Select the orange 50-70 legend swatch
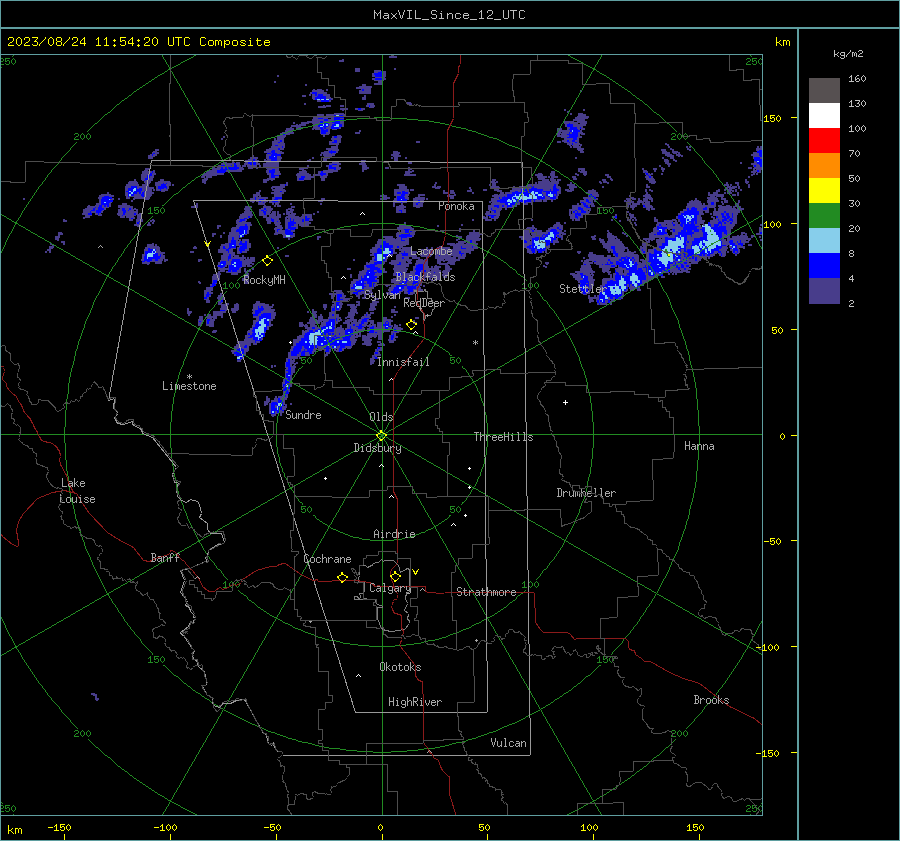Image resolution: width=900 pixels, height=841 pixels. [x=824, y=166]
